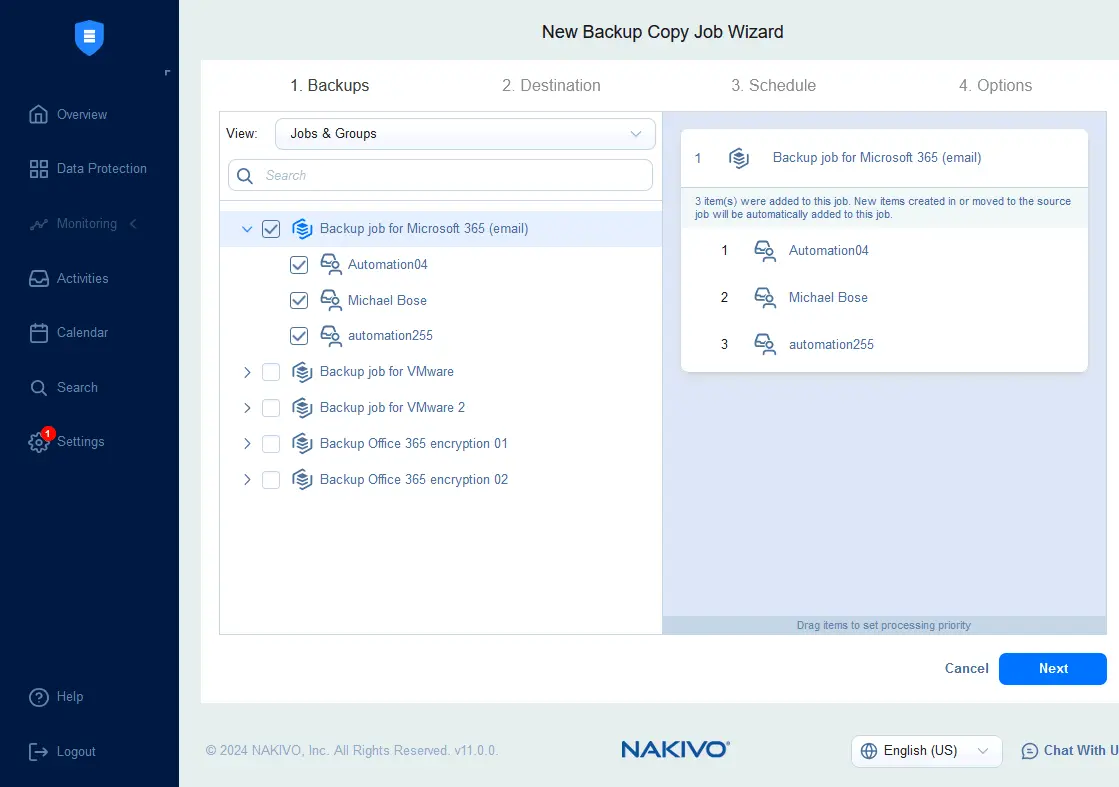1119x787 pixels.
Task: Open the Overview home icon
Action: click(x=39, y=114)
